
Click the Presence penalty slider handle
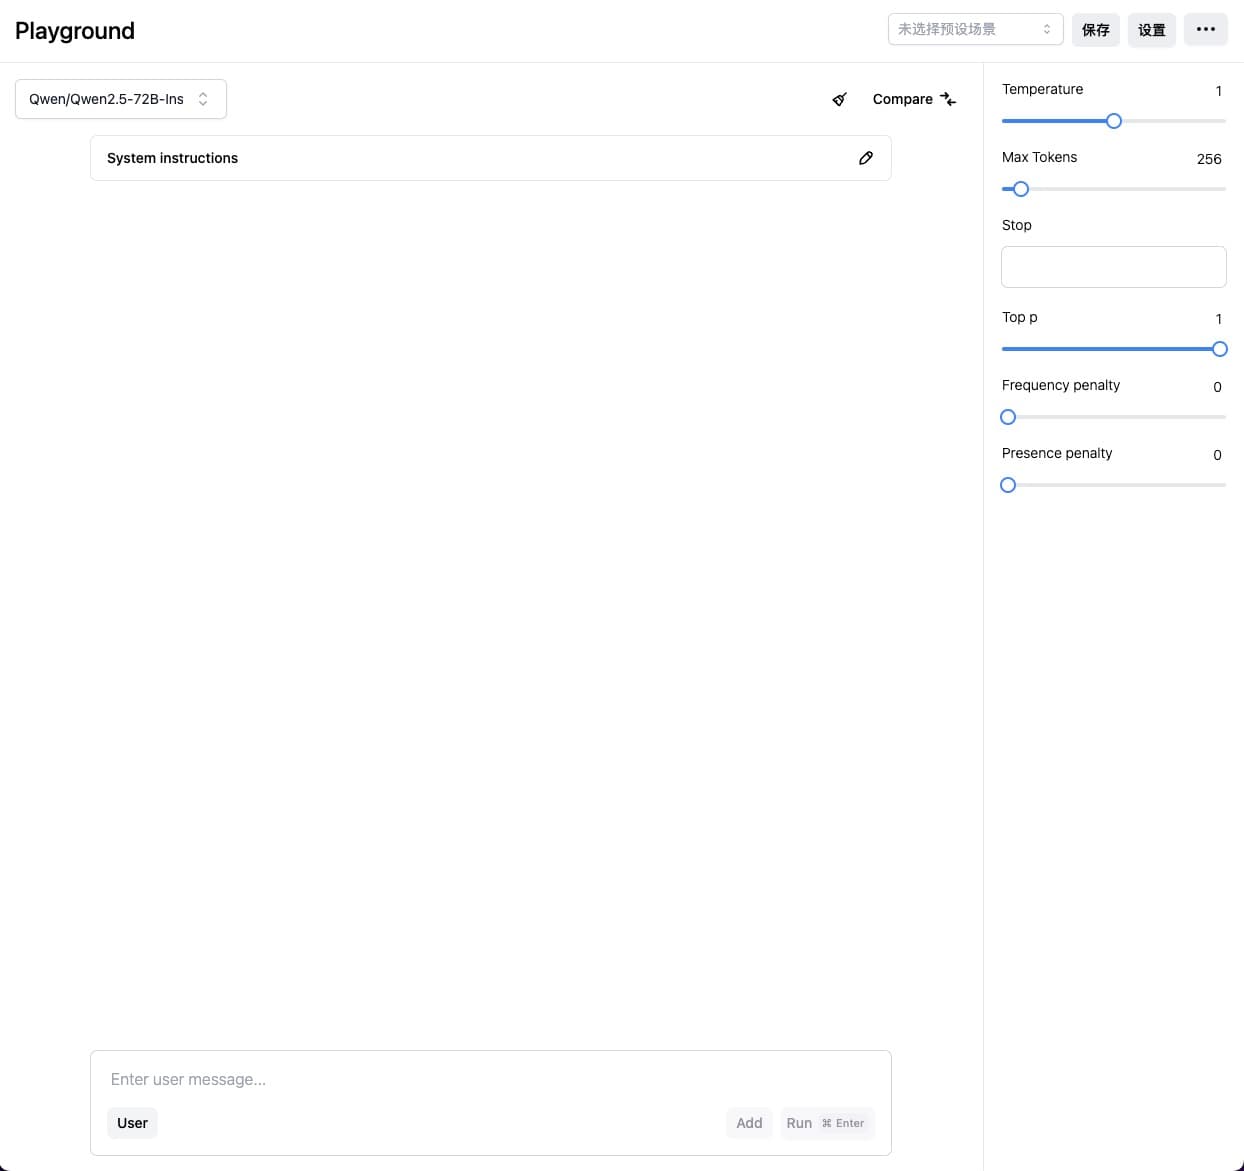click(1008, 485)
